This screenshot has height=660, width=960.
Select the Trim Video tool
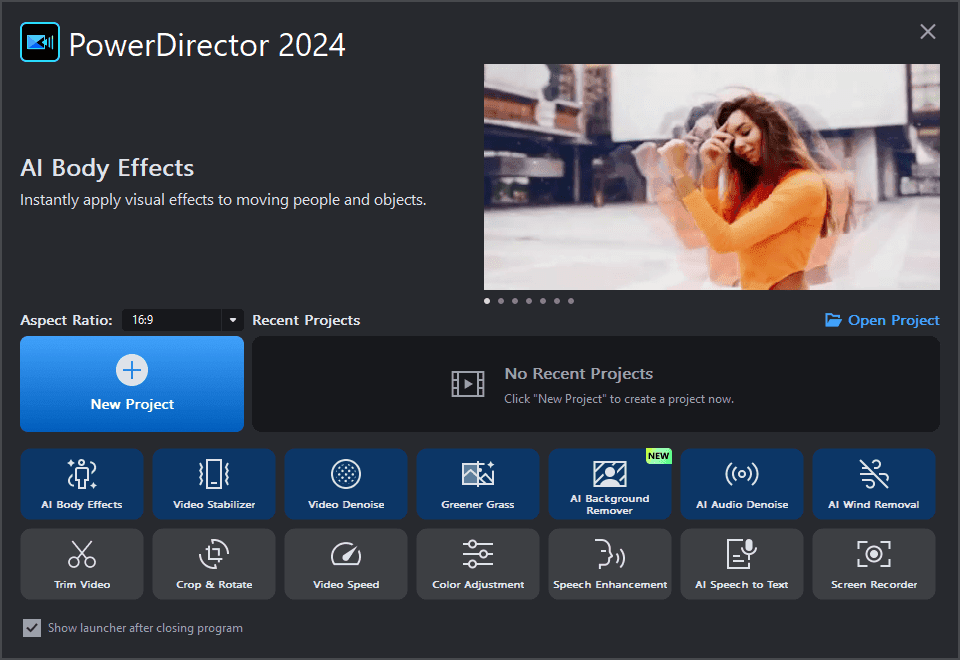tap(82, 564)
